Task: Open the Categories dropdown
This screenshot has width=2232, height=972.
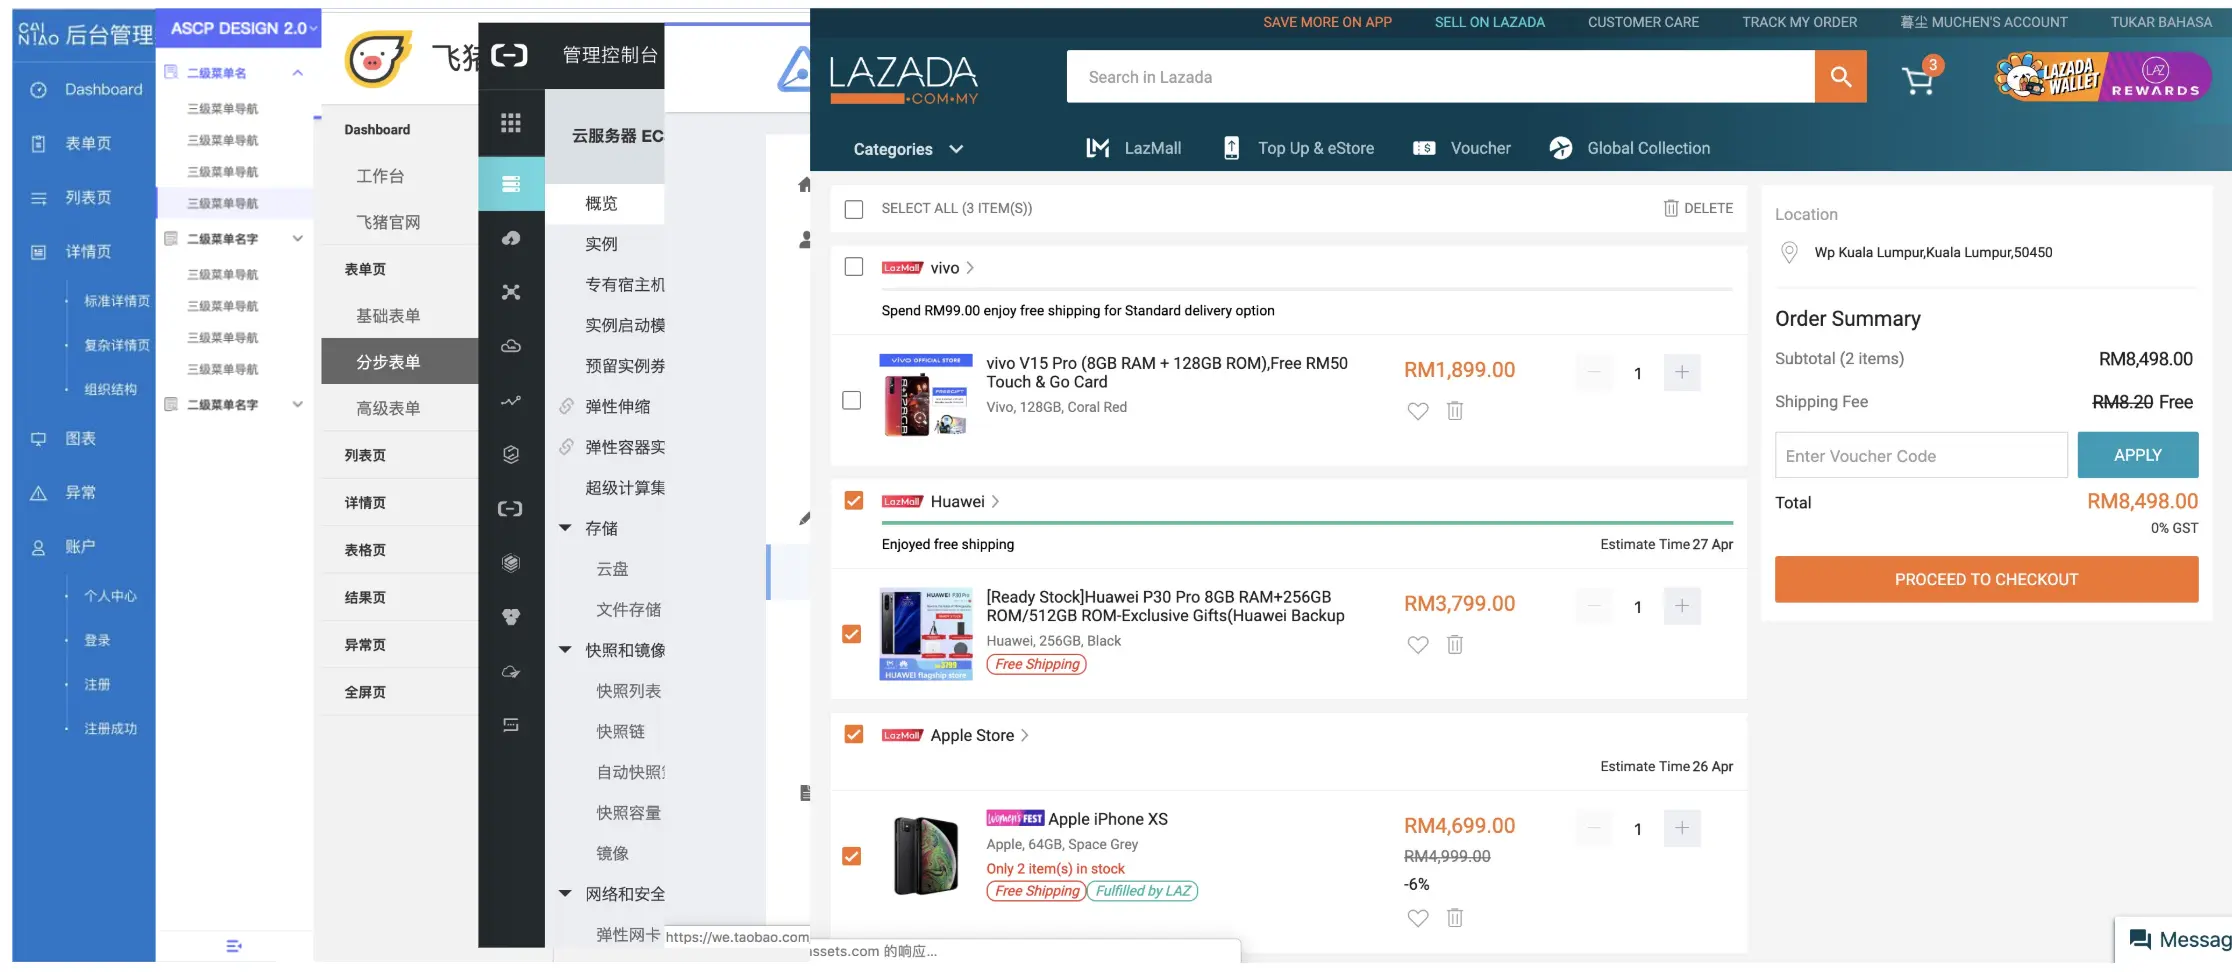Action: [908, 149]
